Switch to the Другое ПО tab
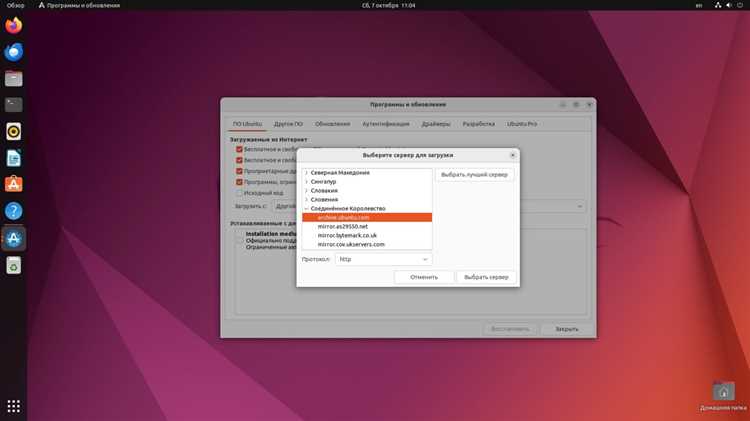The height and width of the screenshot is (421, 750). point(288,124)
